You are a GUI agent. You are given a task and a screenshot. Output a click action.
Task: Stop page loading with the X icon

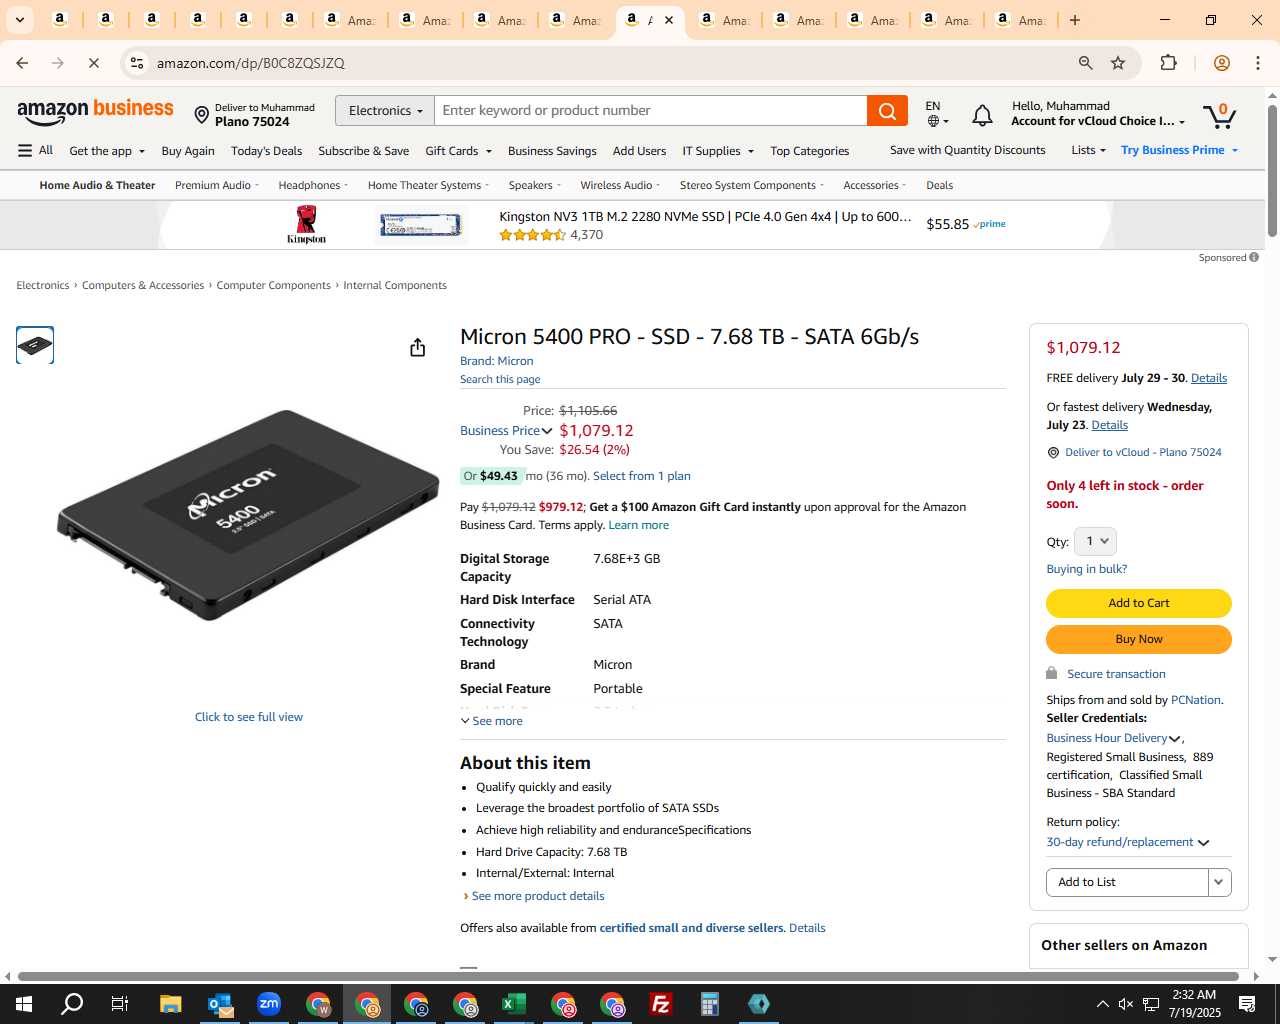click(93, 63)
